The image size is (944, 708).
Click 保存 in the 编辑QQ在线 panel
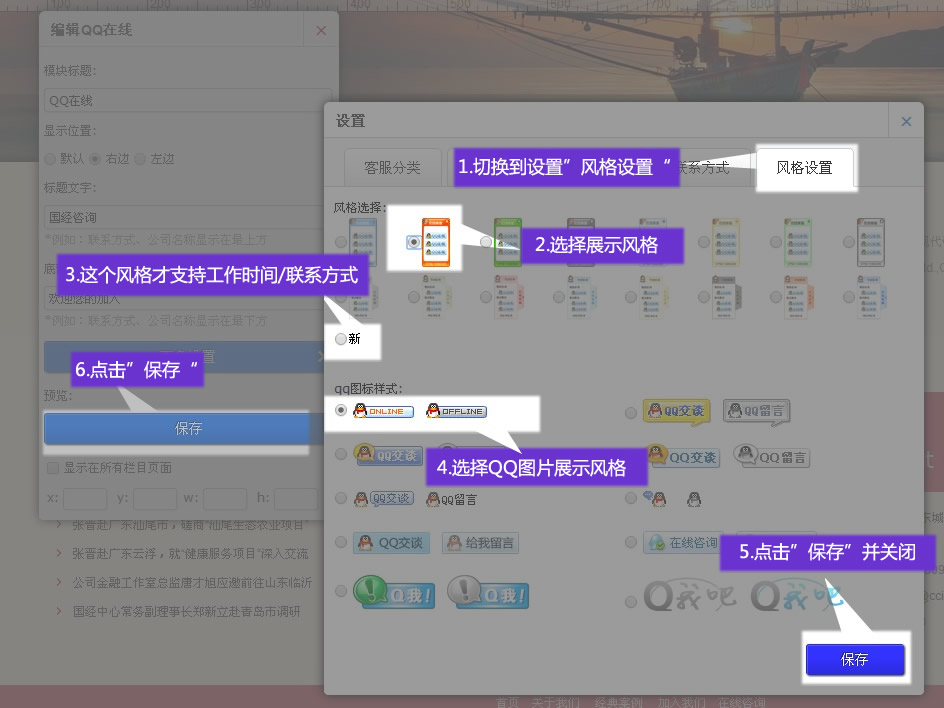[x=188, y=428]
